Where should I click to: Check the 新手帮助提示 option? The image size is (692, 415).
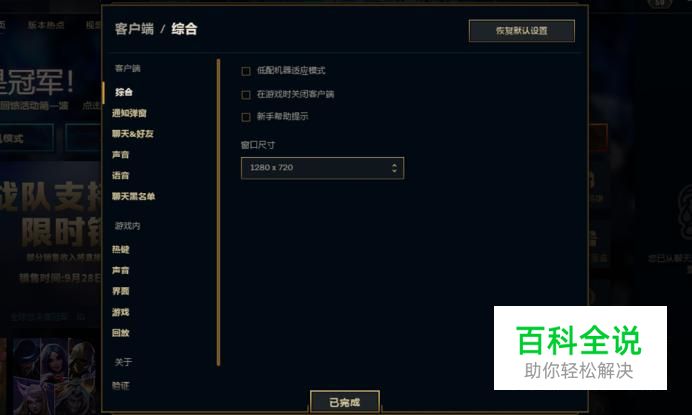[246, 117]
